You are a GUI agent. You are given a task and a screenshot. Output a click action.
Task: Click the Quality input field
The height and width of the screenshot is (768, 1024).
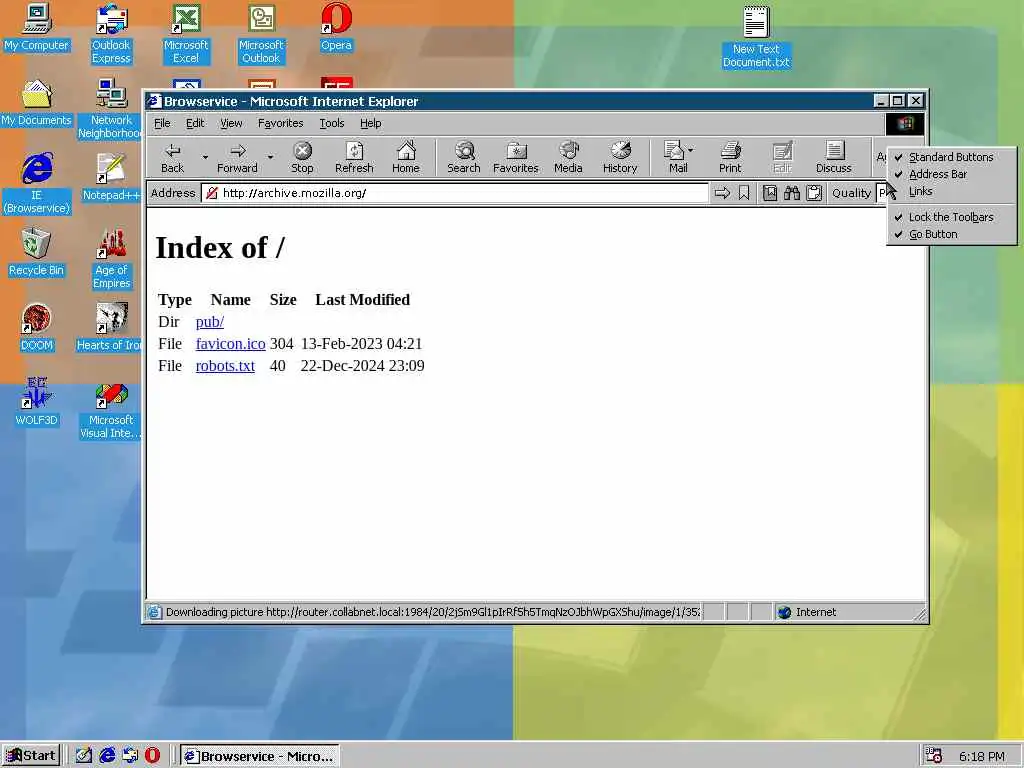click(883, 193)
